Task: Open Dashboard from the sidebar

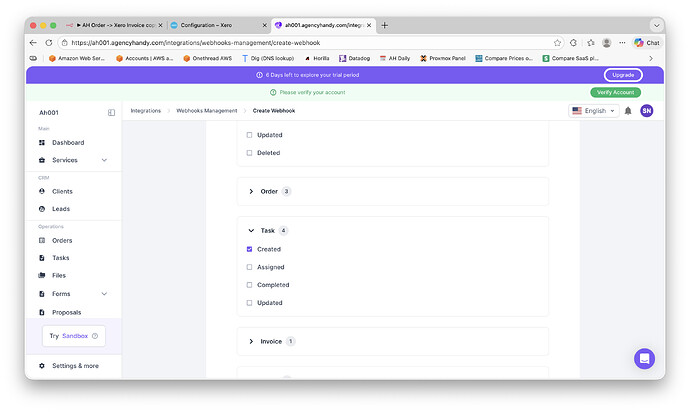Action: coord(67,142)
